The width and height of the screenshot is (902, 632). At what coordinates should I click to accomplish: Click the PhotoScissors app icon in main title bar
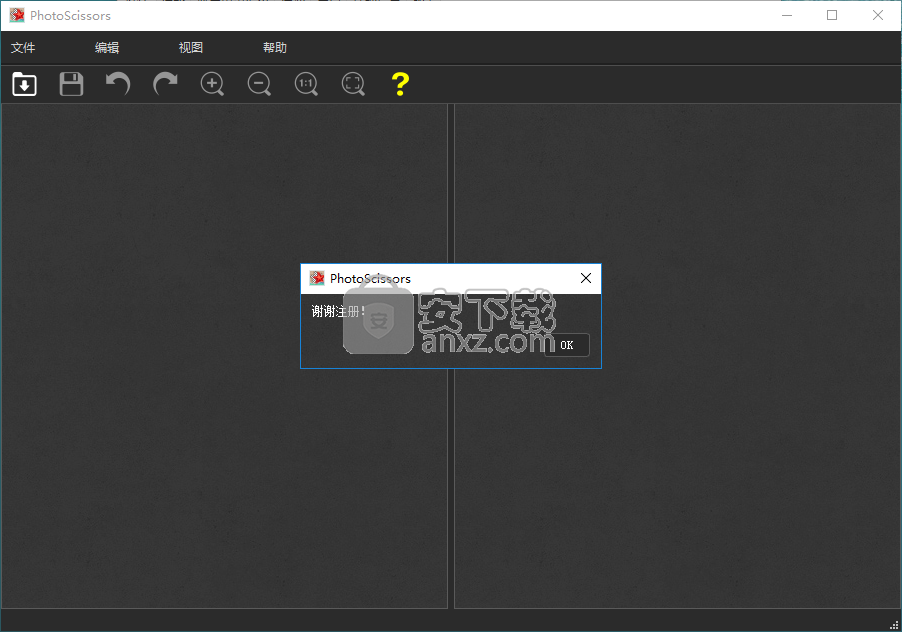pos(17,16)
